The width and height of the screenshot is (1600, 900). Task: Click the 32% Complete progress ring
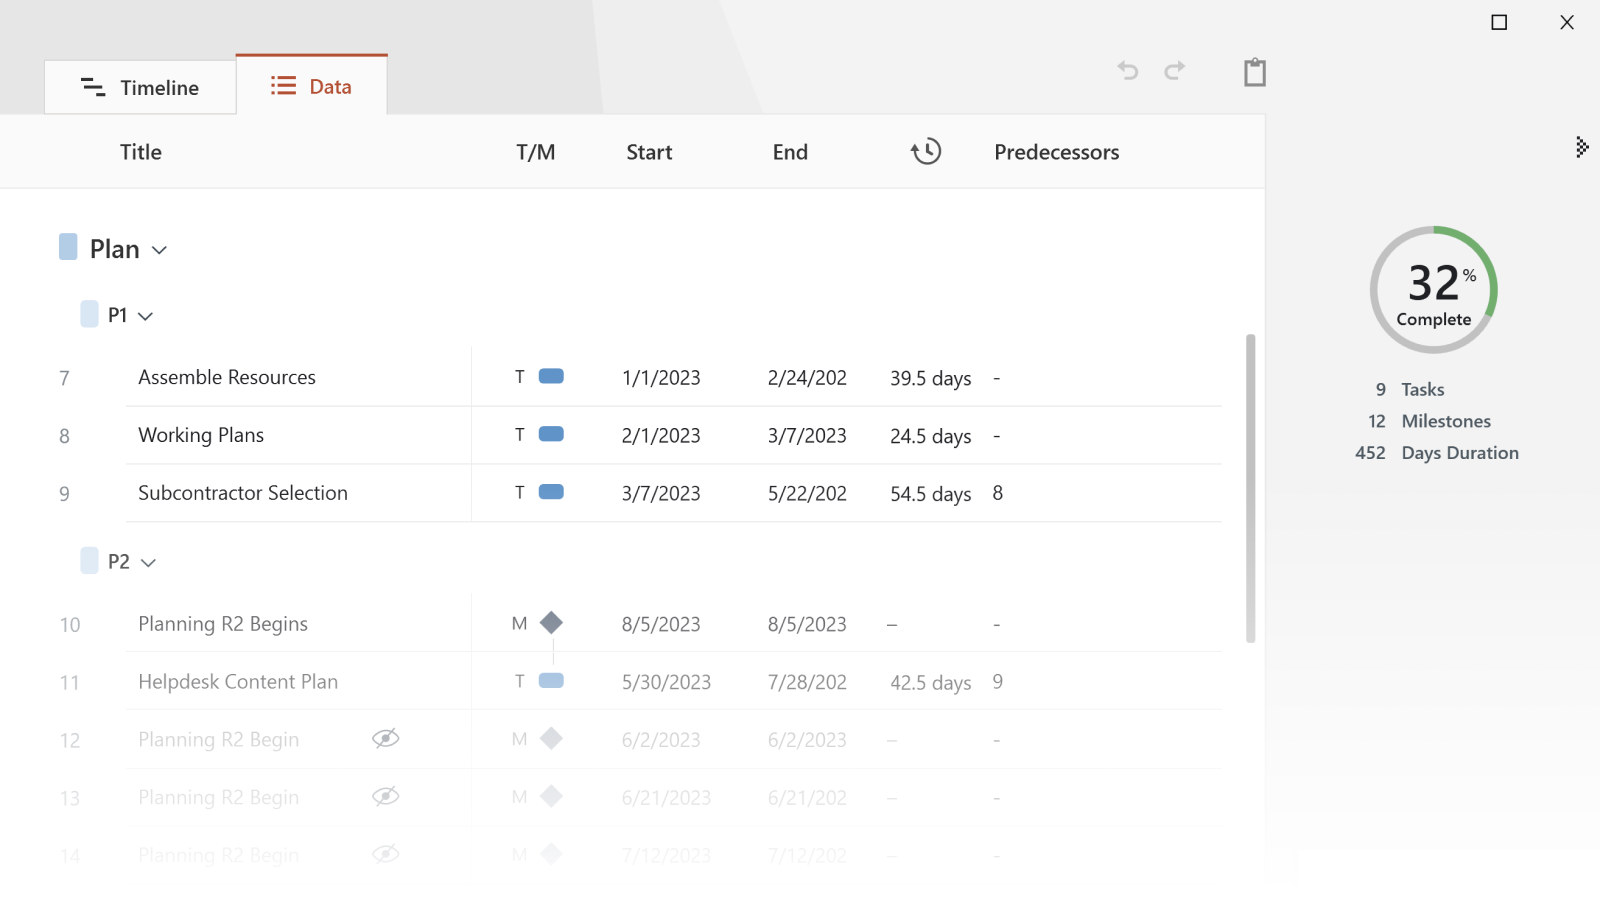click(x=1434, y=289)
